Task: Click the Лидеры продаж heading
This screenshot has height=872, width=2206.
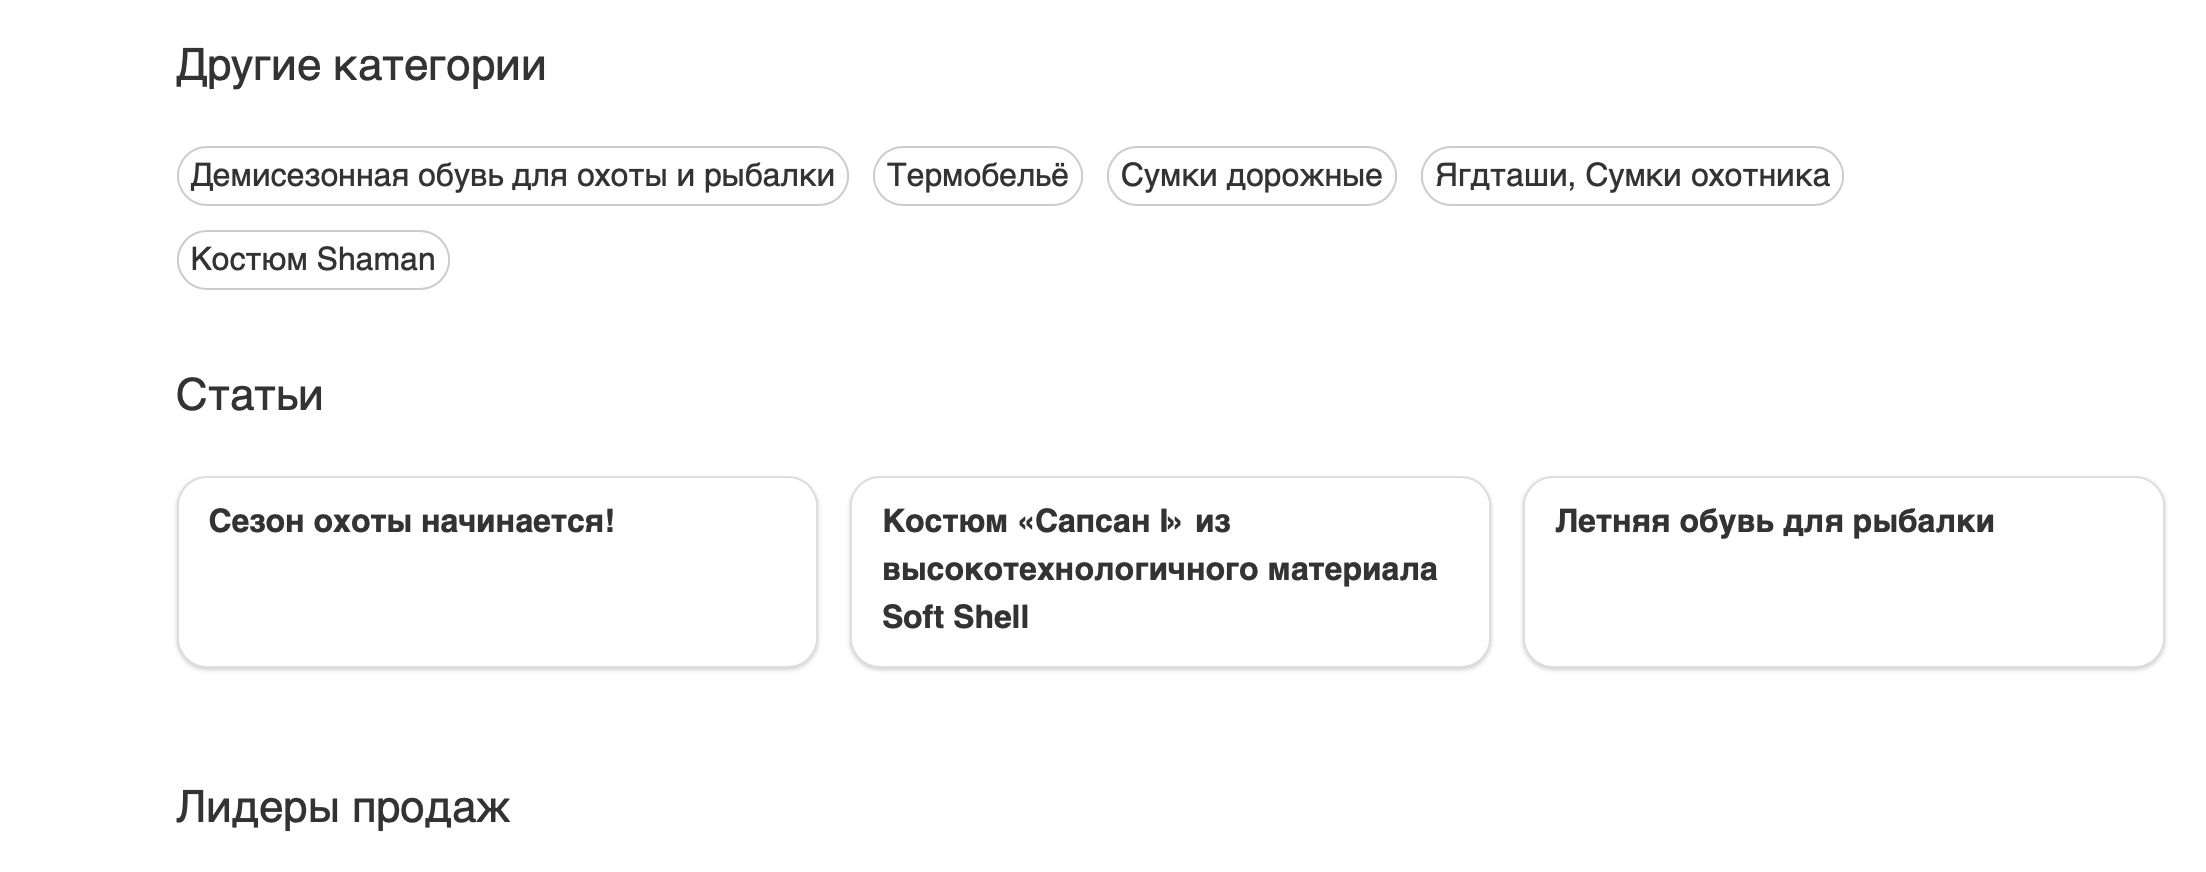Action: [x=343, y=807]
